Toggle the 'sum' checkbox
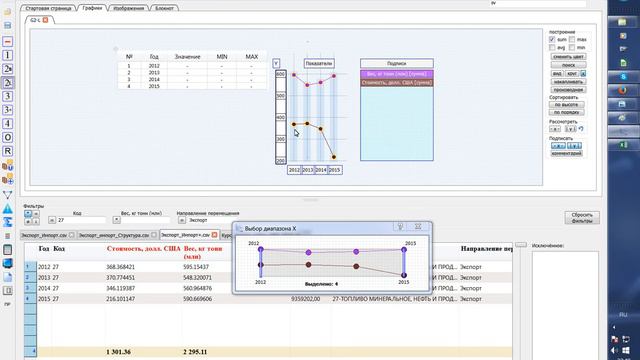Viewport: 640px width, 360px height. point(552,40)
